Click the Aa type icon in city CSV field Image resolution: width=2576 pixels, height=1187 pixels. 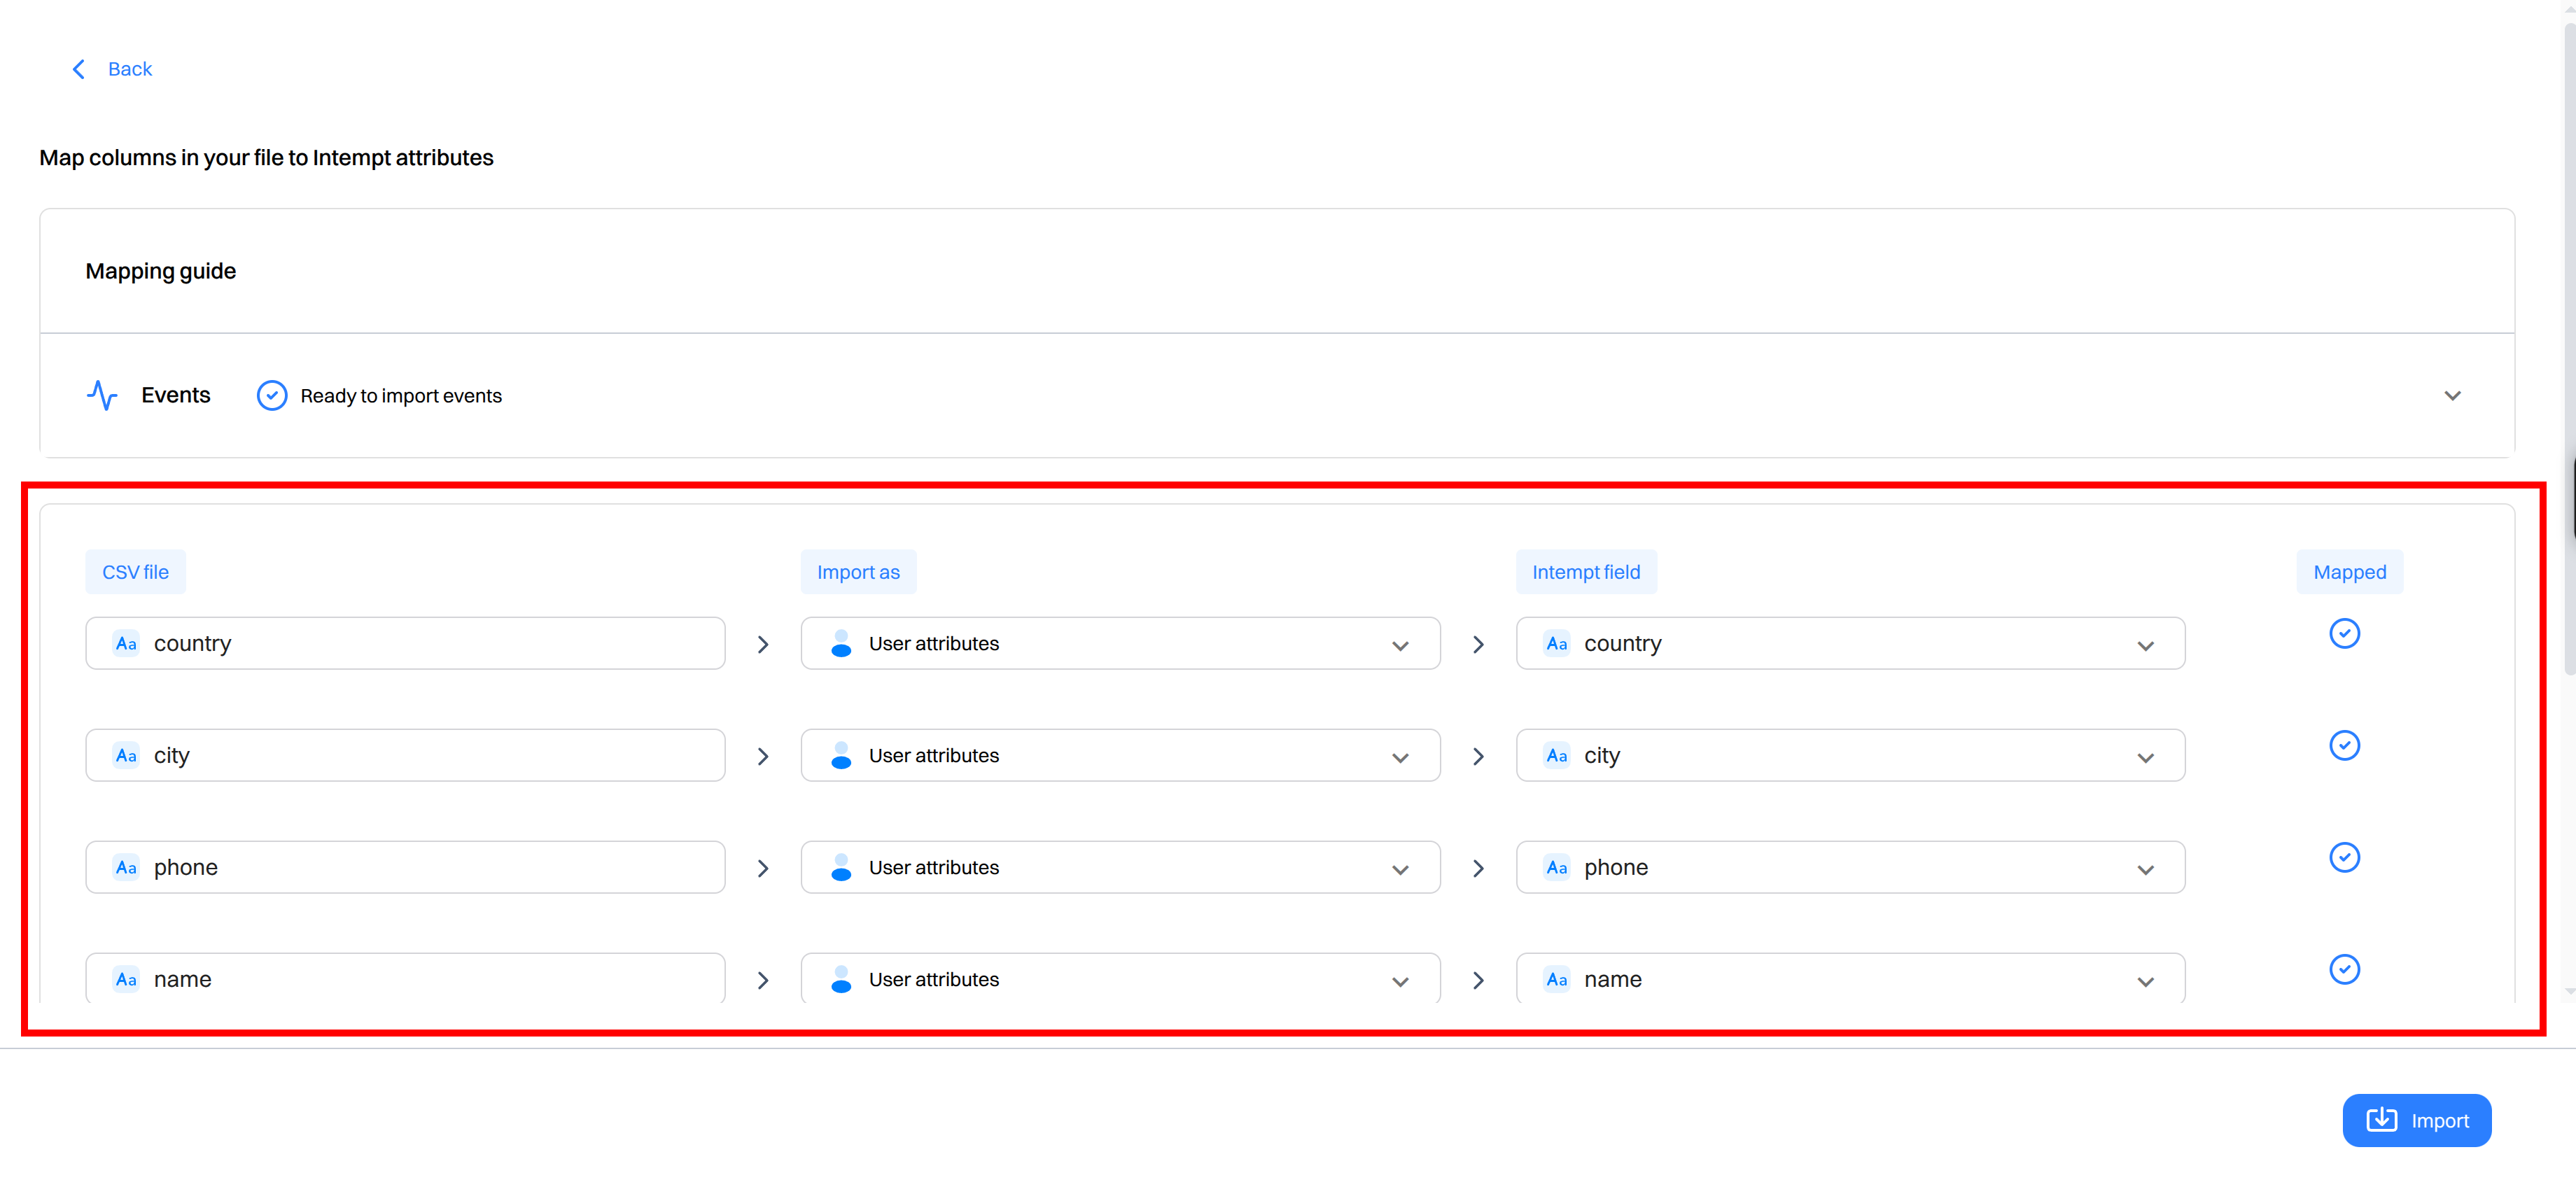(126, 755)
